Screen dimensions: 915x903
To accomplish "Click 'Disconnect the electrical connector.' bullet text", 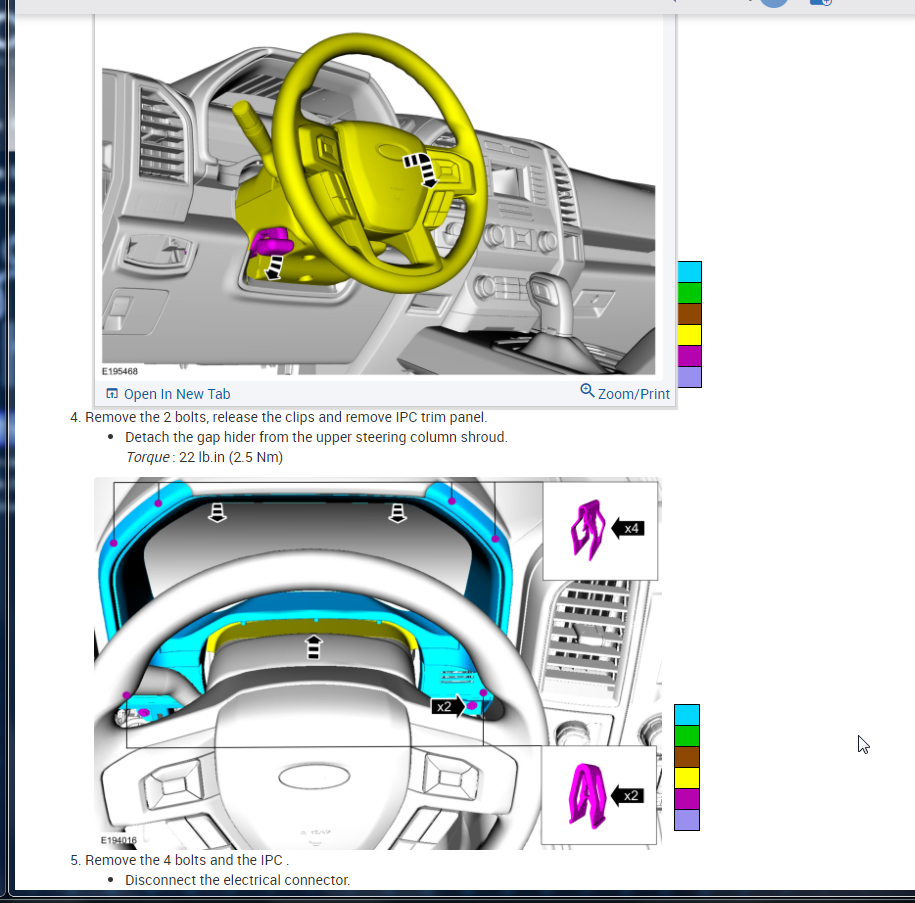I will (238, 880).
